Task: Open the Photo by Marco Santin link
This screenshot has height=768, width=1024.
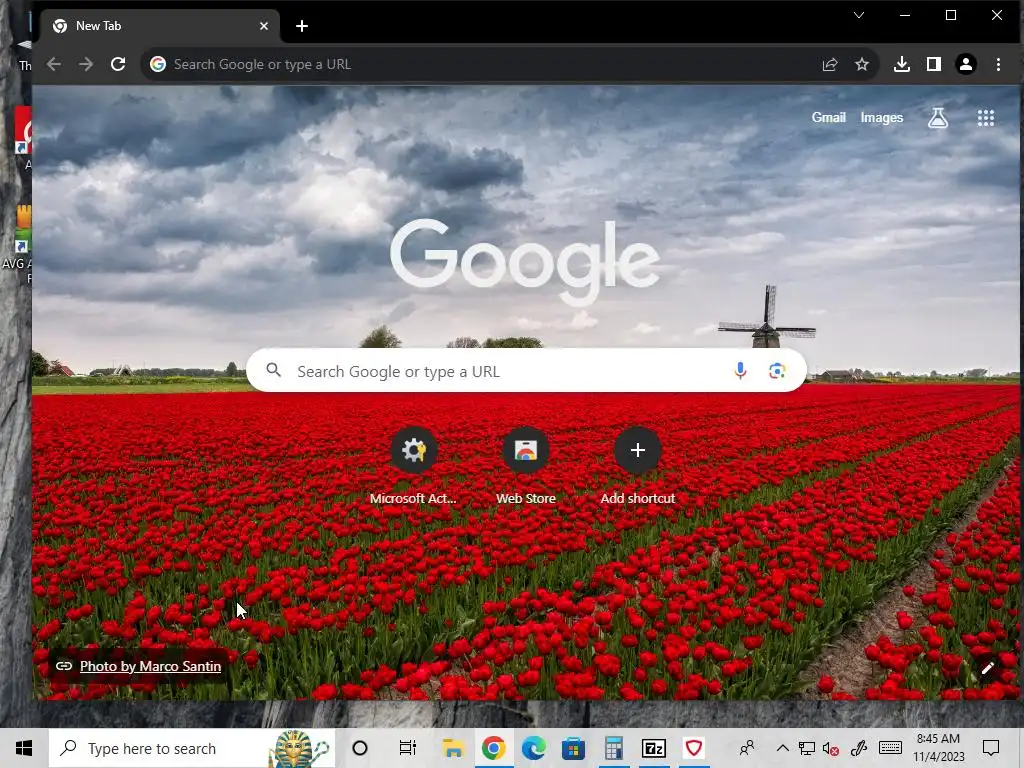Action: tap(150, 666)
